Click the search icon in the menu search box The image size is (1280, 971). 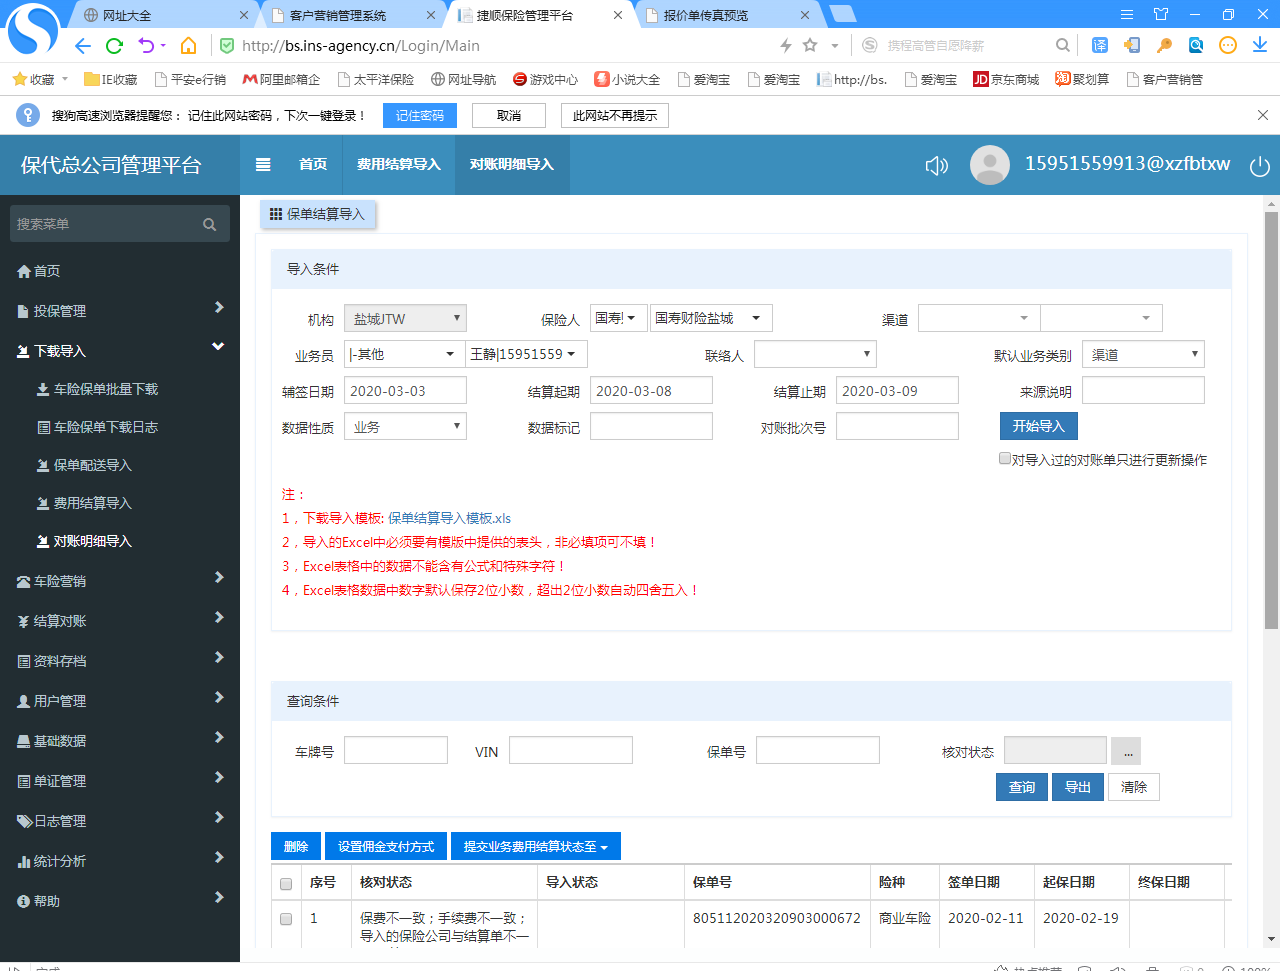tap(209, 224)
